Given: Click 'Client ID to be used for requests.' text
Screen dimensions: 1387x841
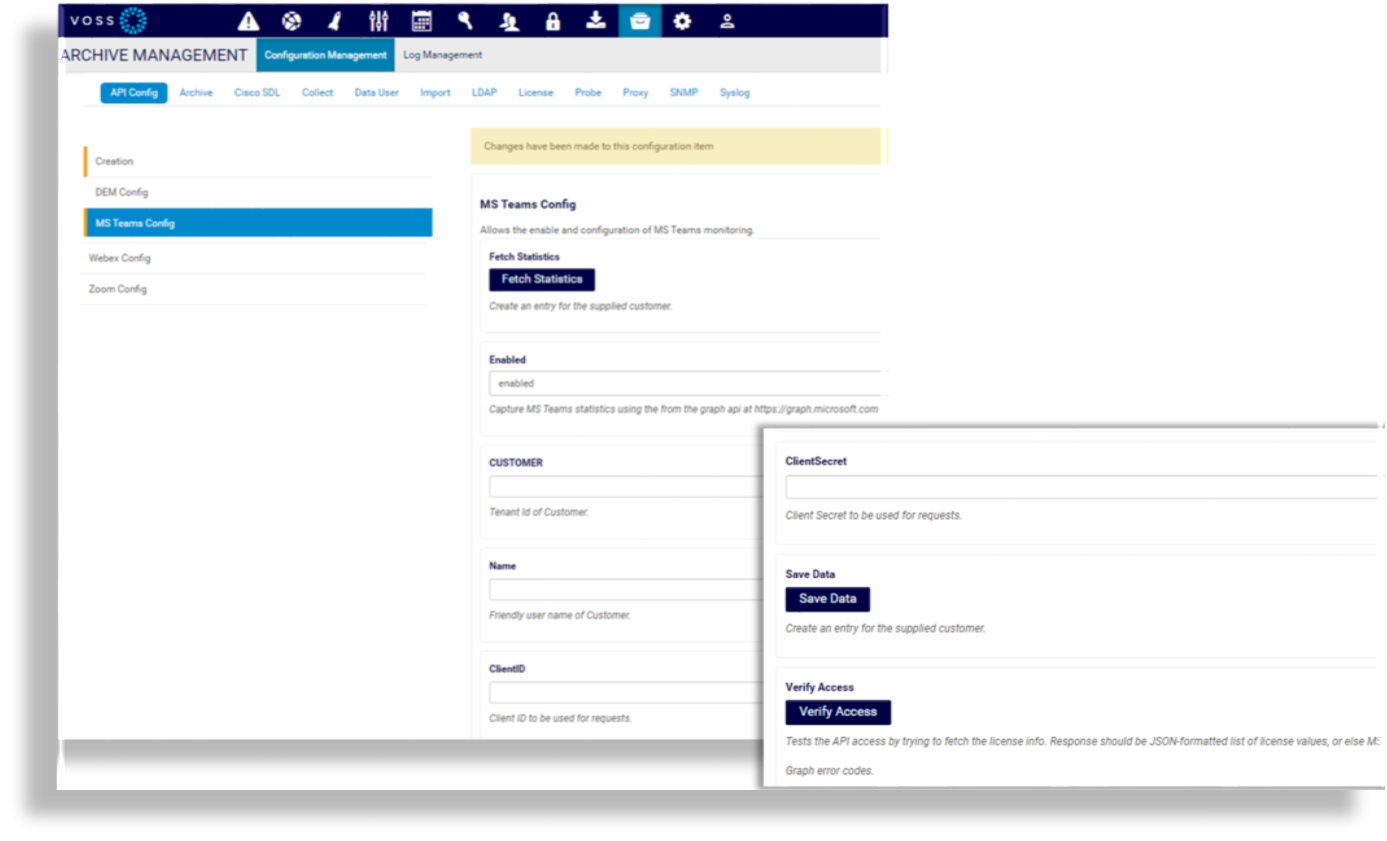Looking at the screenshot, I should (x=560, y=718).
